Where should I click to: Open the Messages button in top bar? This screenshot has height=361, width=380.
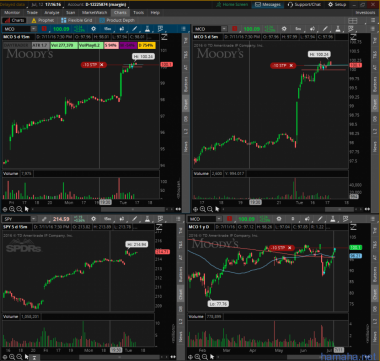[268, 5]
